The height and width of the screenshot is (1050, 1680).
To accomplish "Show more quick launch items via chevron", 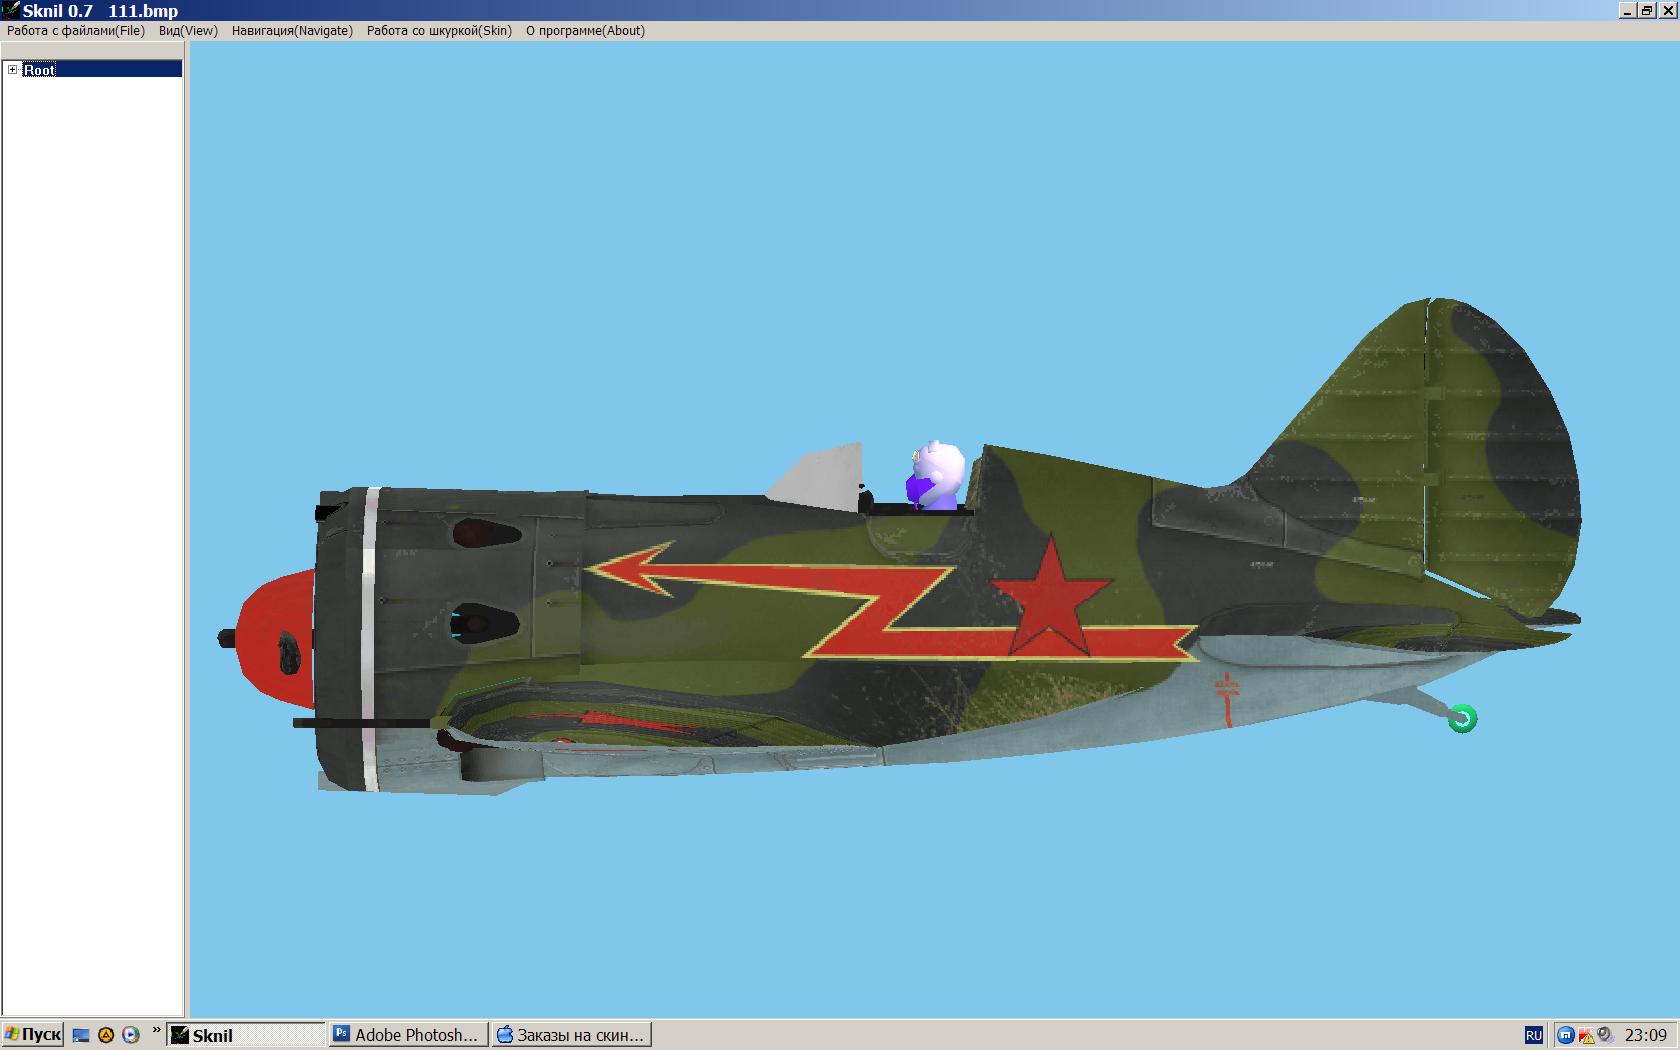I will (x=156, y=1031).
